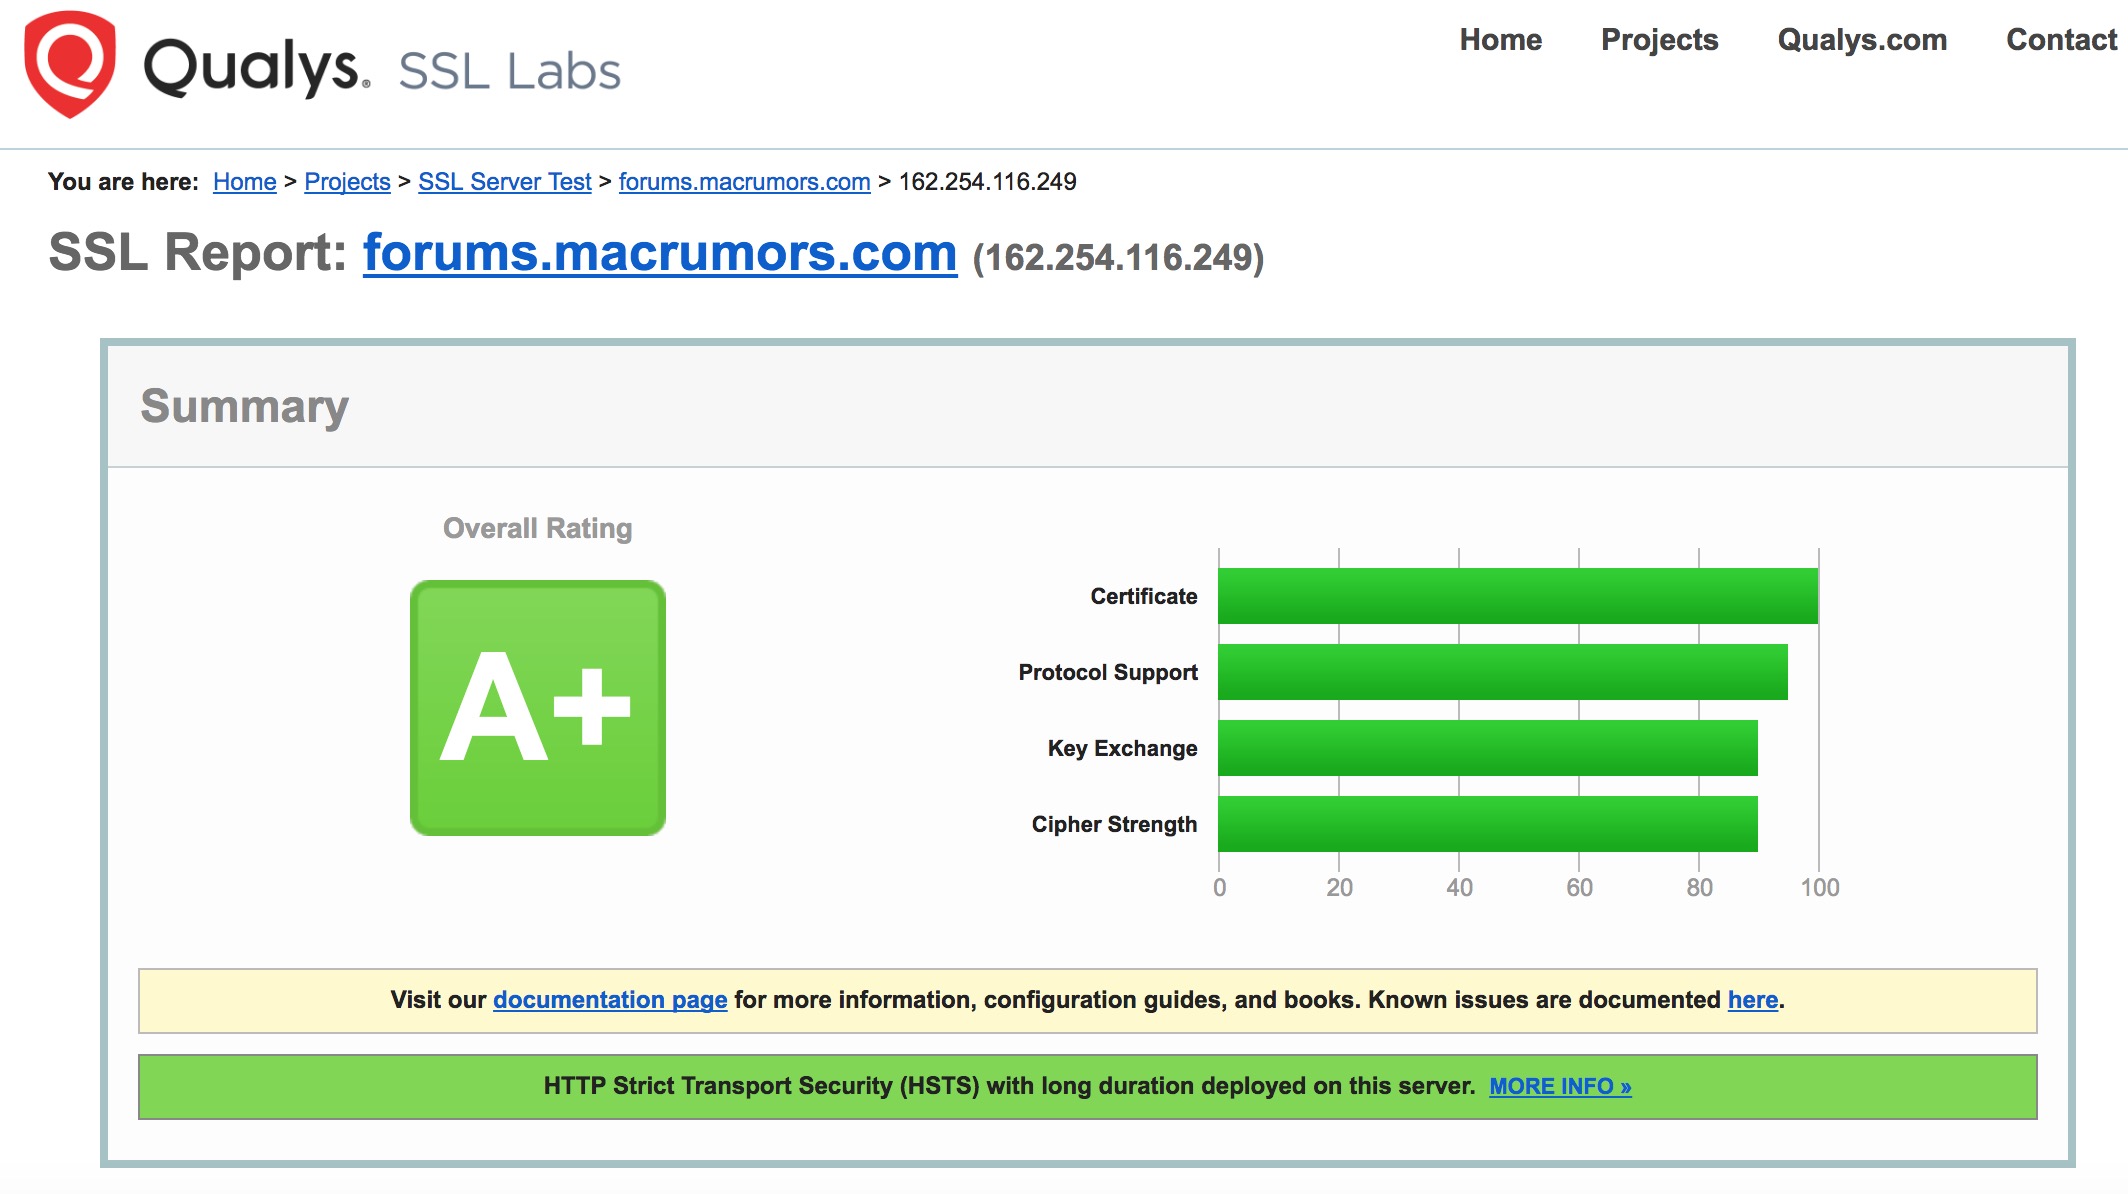This screenshot has height=1194, width=2128.
Task: Open forums.macrumors.com link in report title
Action: (x=659, y=253)
